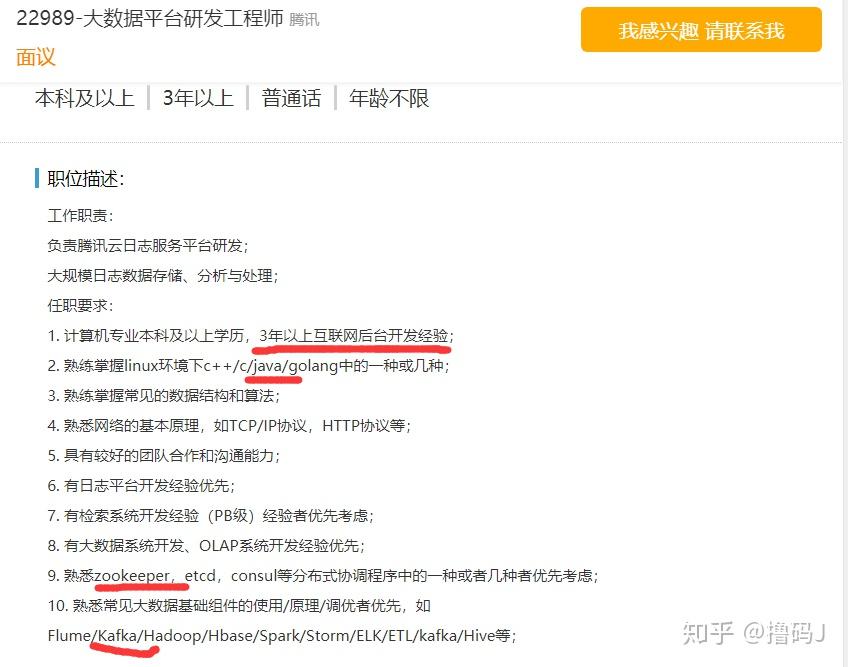Click underlined 3年以上互联网后台开发经验 text
Image resolution: width=848 pixels, height=667 pixels.
(354, 336)
